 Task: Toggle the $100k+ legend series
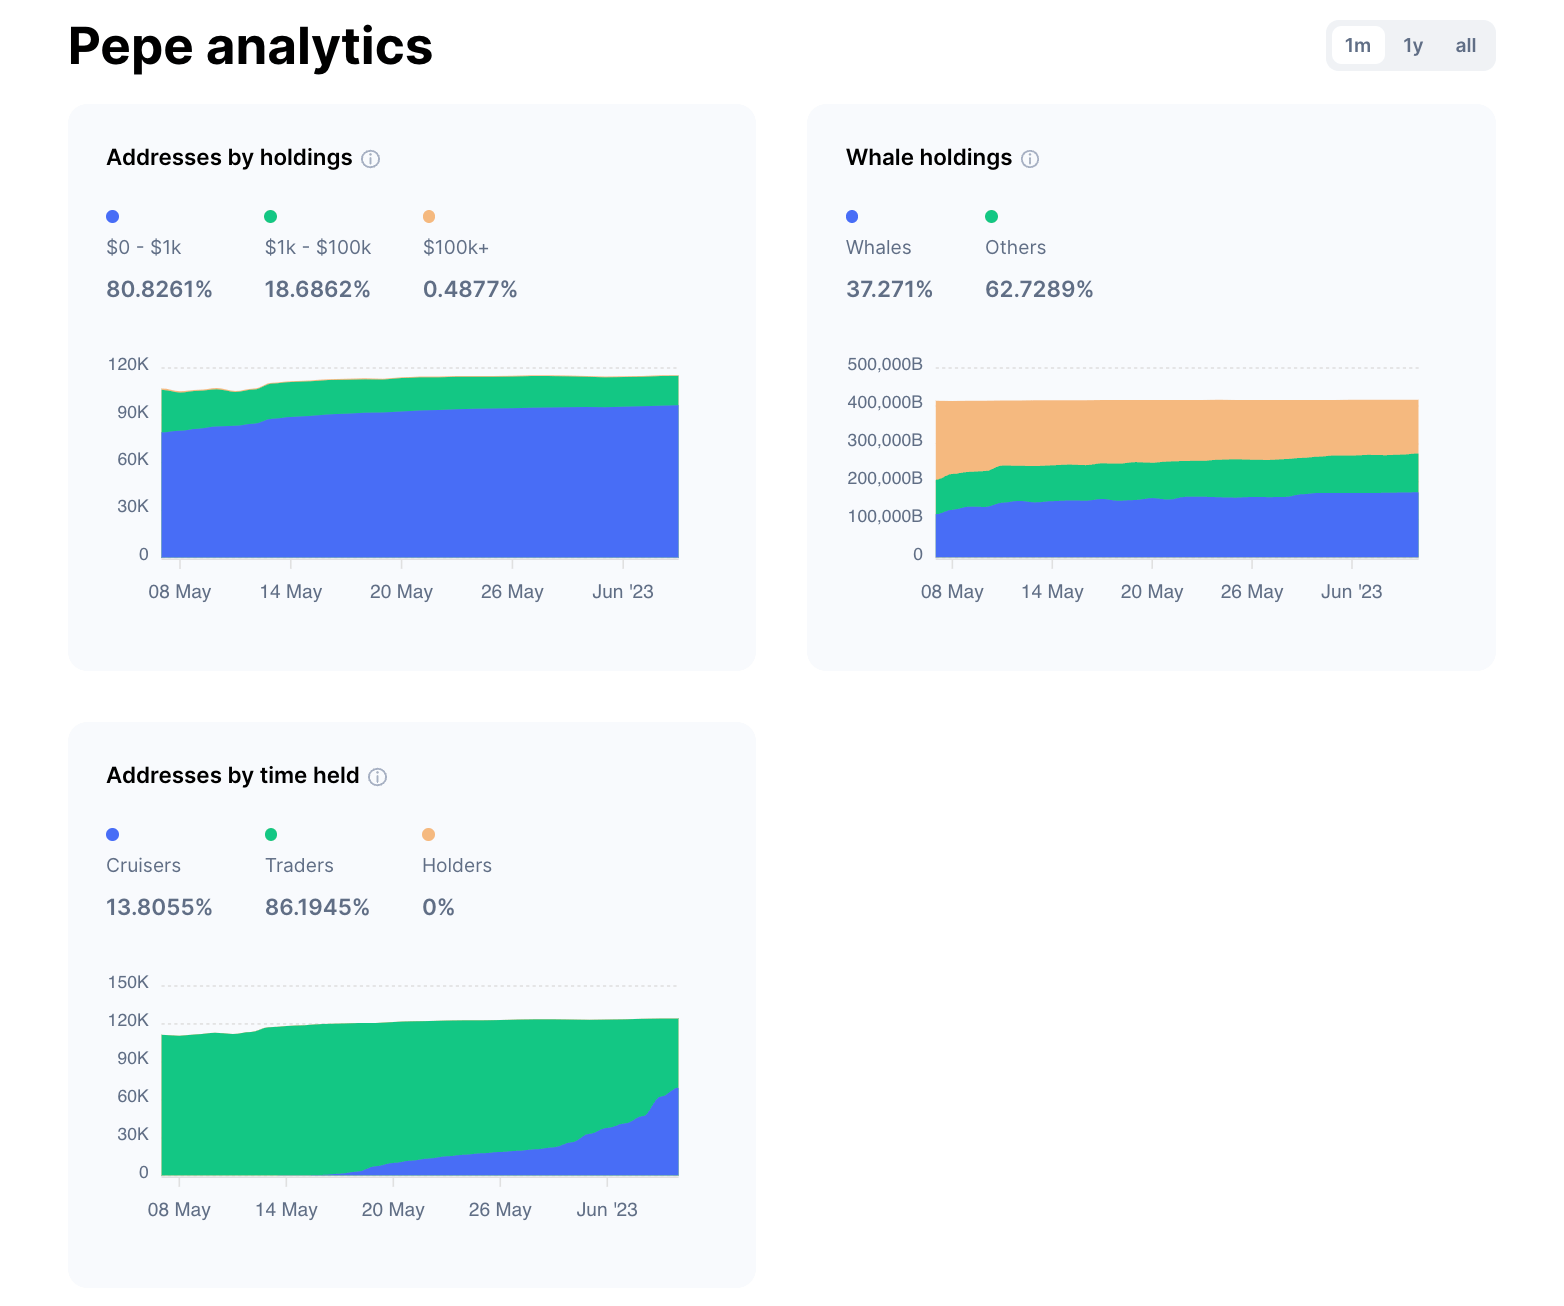coord(455,247)
